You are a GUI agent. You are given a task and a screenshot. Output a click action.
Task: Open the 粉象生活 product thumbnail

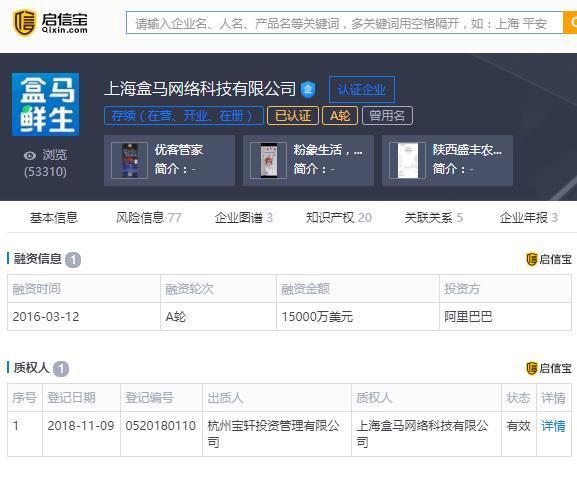point(268,160)
